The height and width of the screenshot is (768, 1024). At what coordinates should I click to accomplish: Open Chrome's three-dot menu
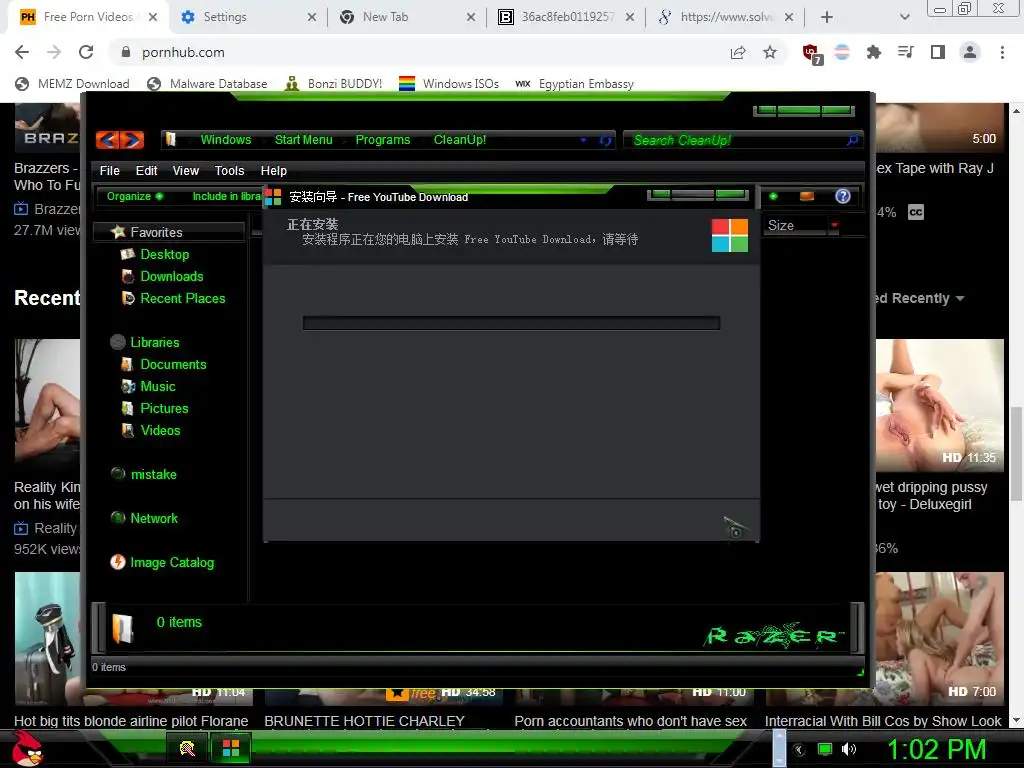pyautogui.click(x=1002, y=52)
